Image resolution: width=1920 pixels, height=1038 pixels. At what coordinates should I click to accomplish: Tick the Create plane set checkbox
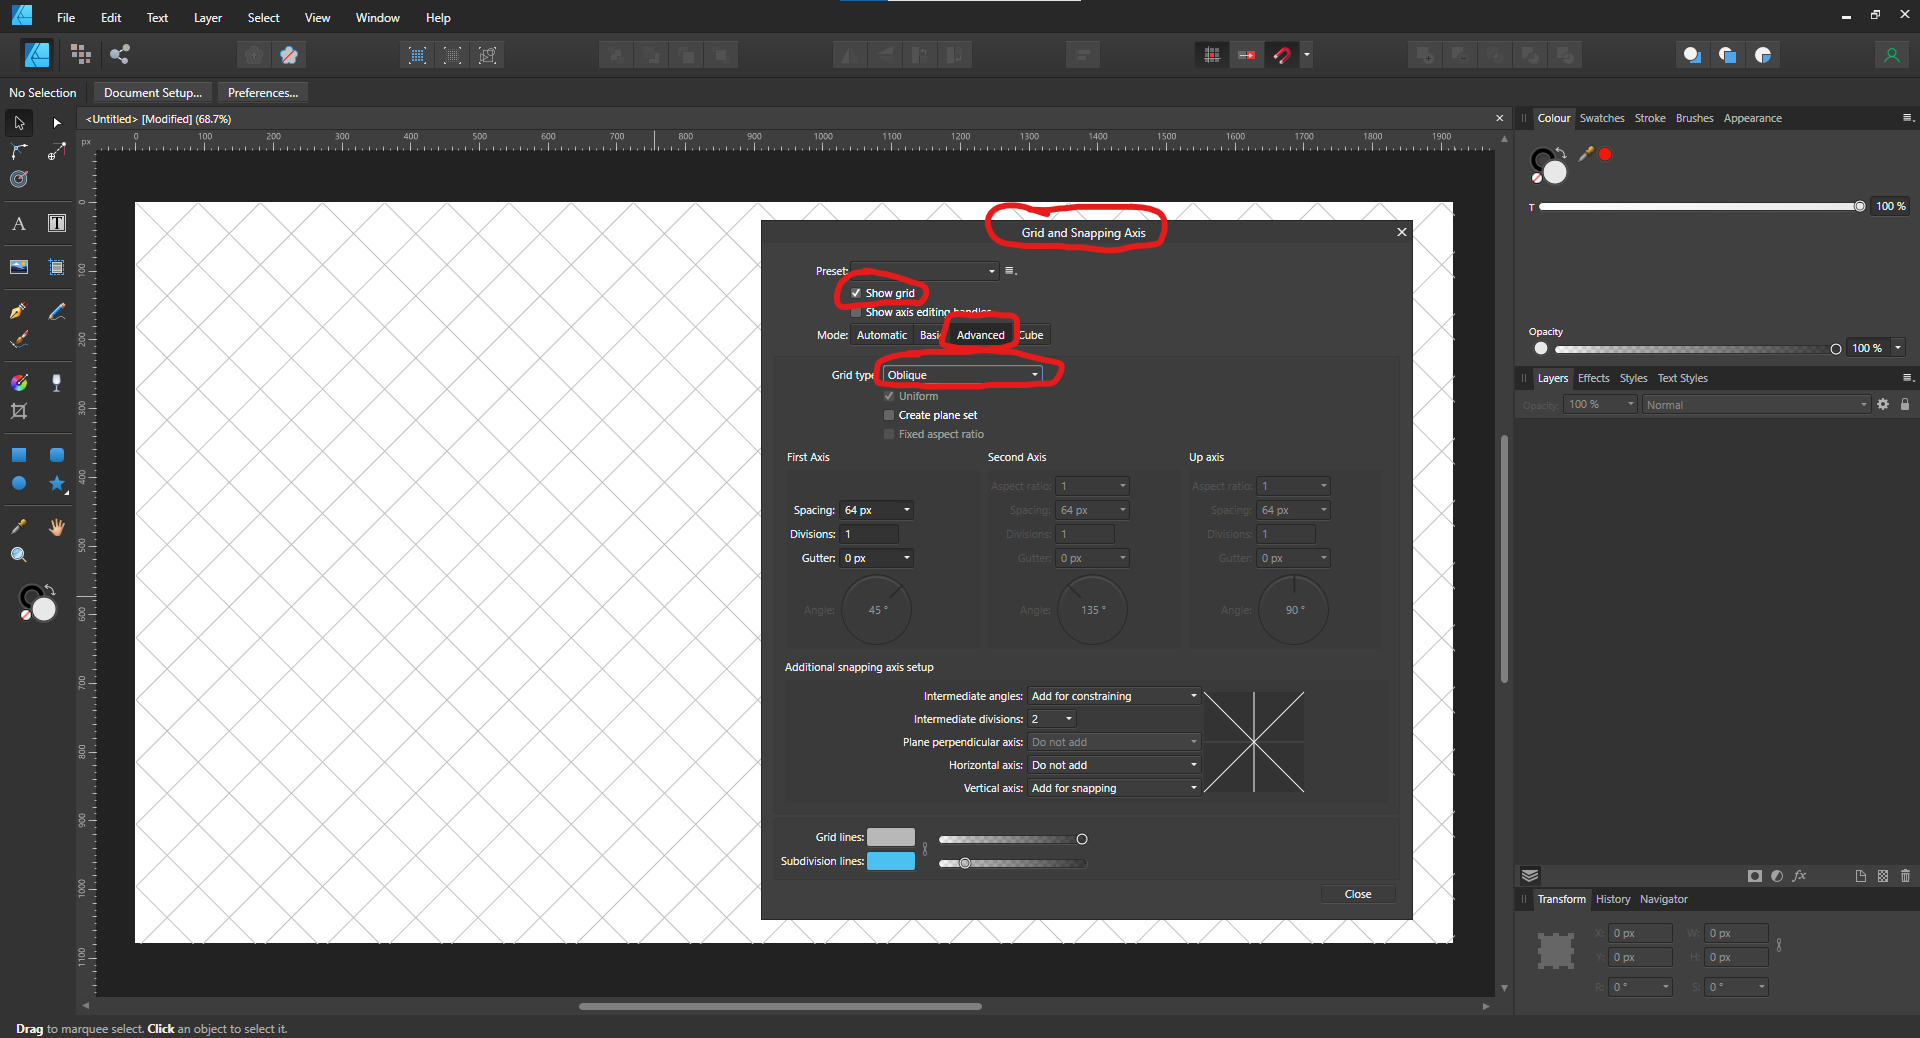pos(889,415)
